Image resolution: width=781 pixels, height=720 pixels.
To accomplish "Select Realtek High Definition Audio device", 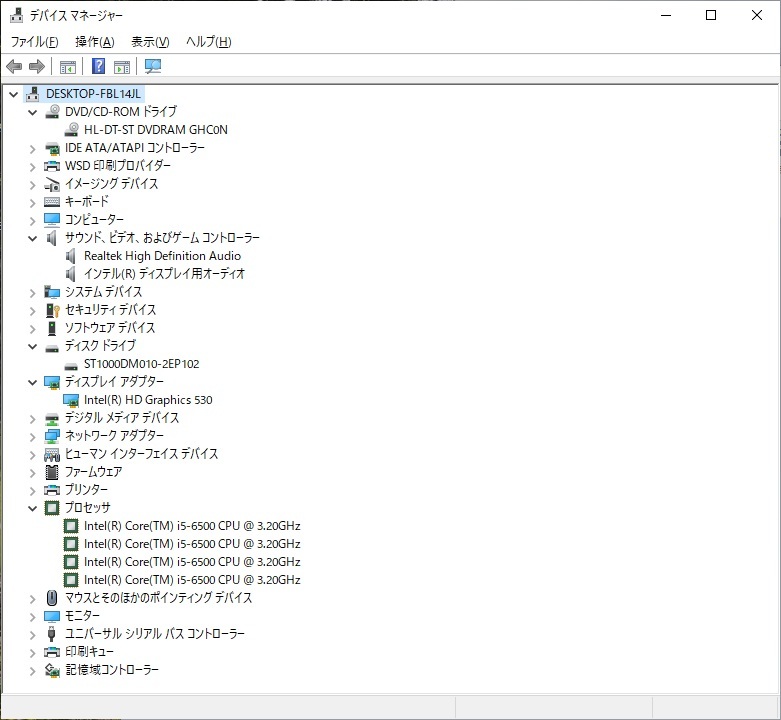I will (162, 256).
